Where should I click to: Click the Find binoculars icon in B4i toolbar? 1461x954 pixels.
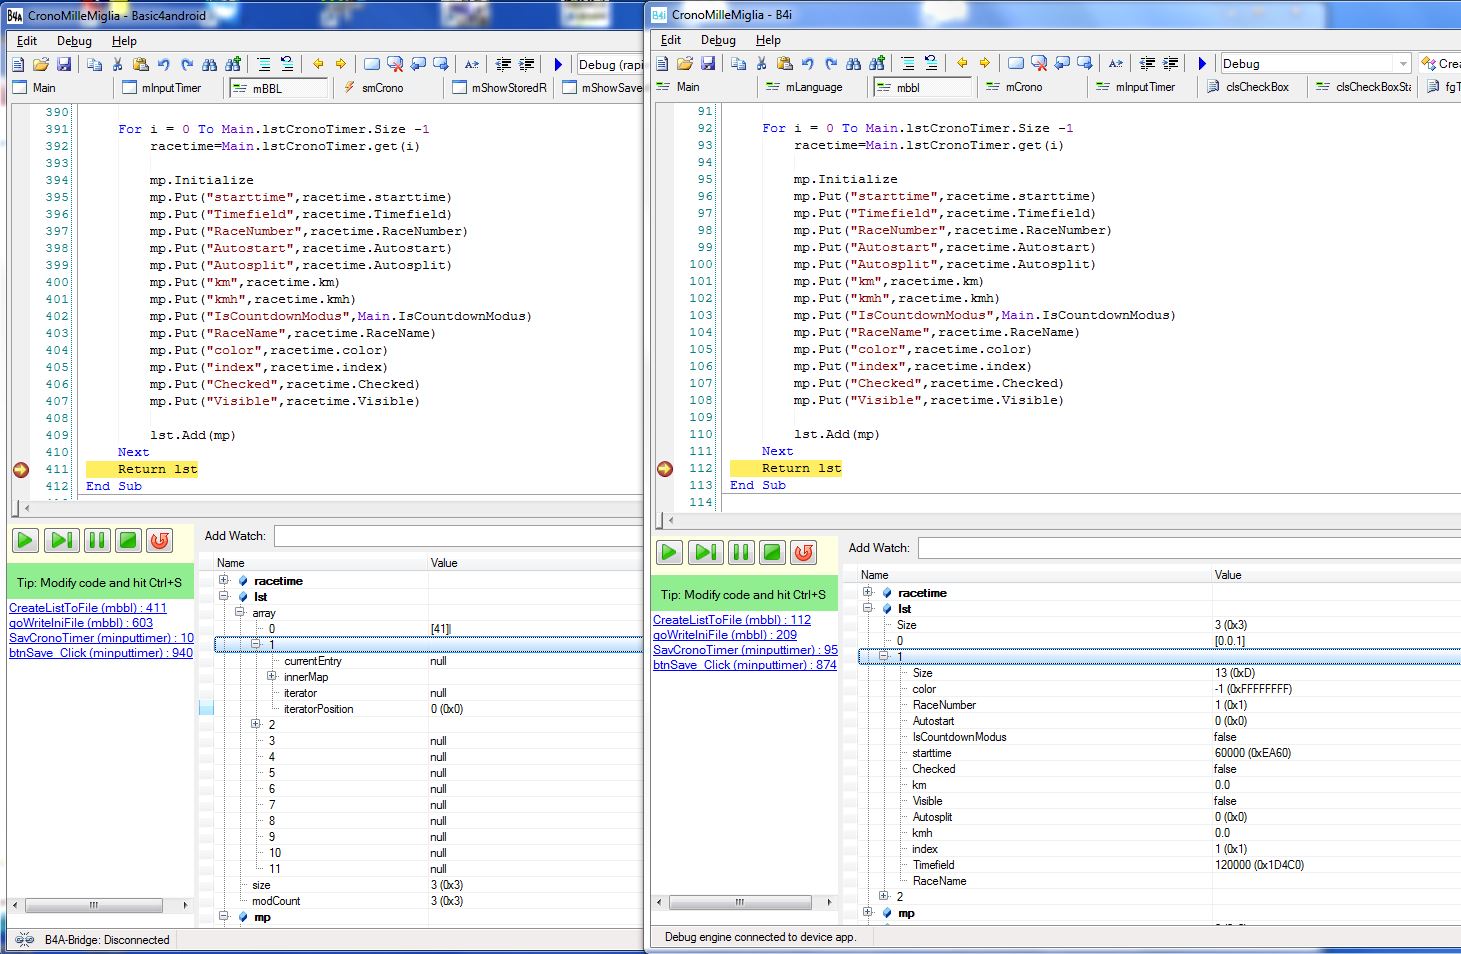pos(853,63)
